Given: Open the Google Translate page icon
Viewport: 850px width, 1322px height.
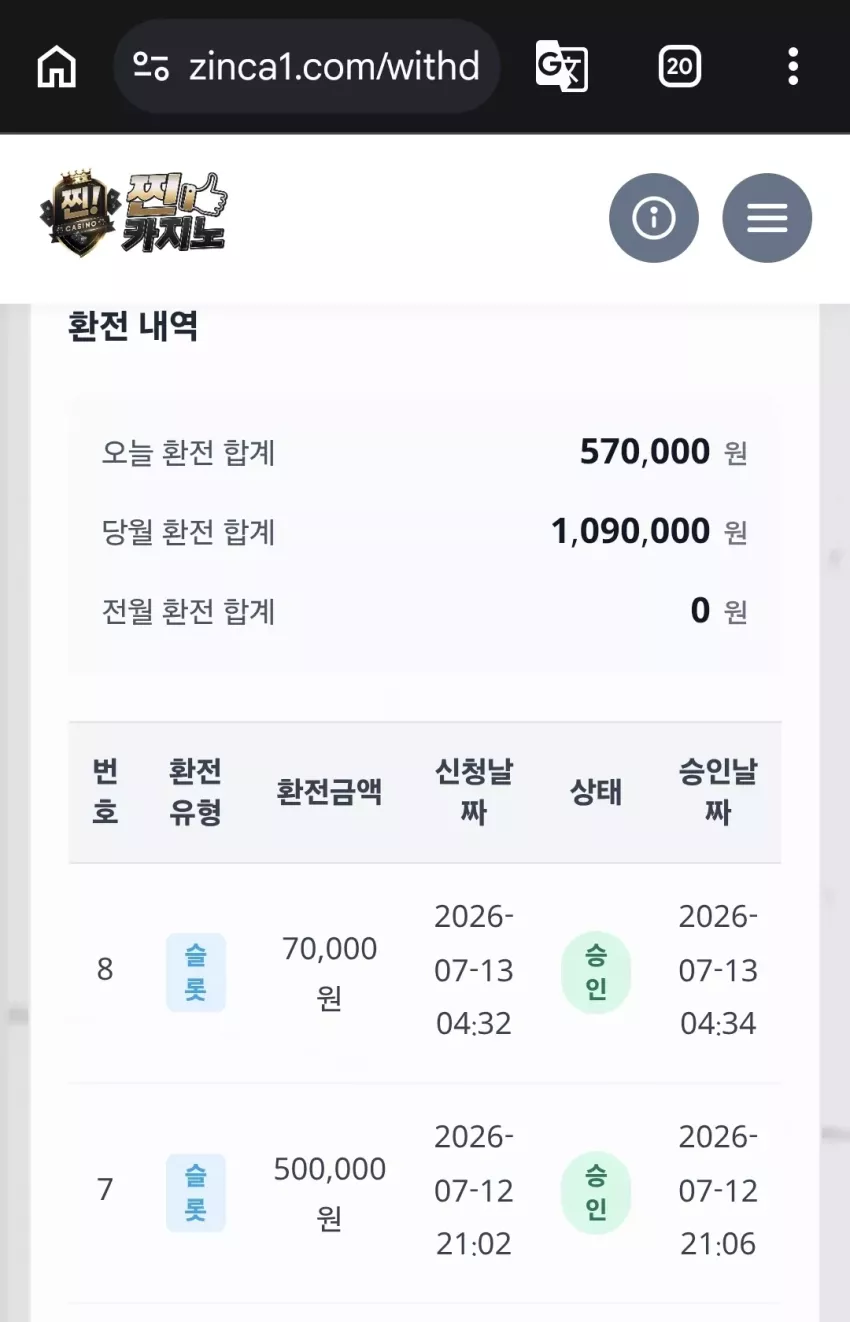Looking at the screenshot, I should [x=562, y=67].
